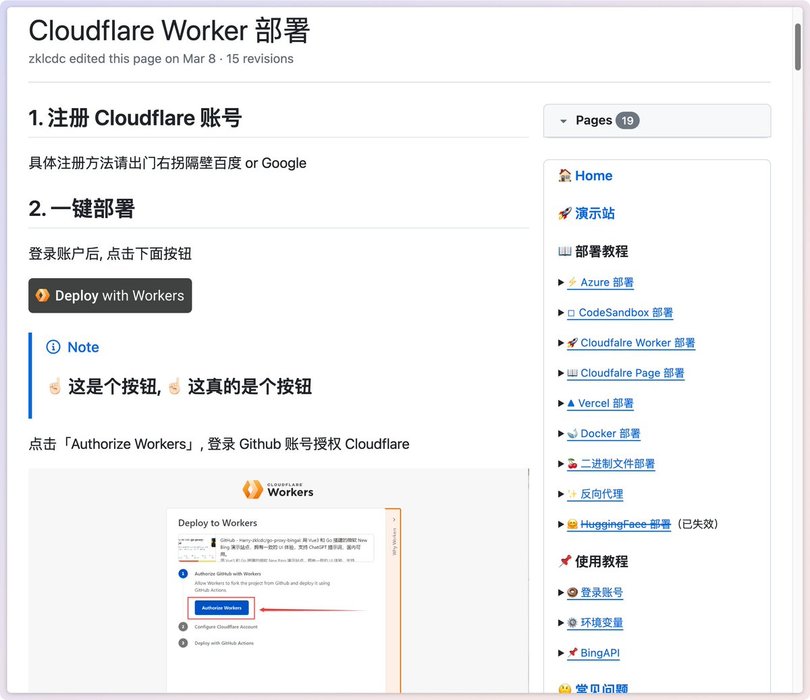Select the Docker 部署 page link
The image size is (810, 700).
coord(610,434)
